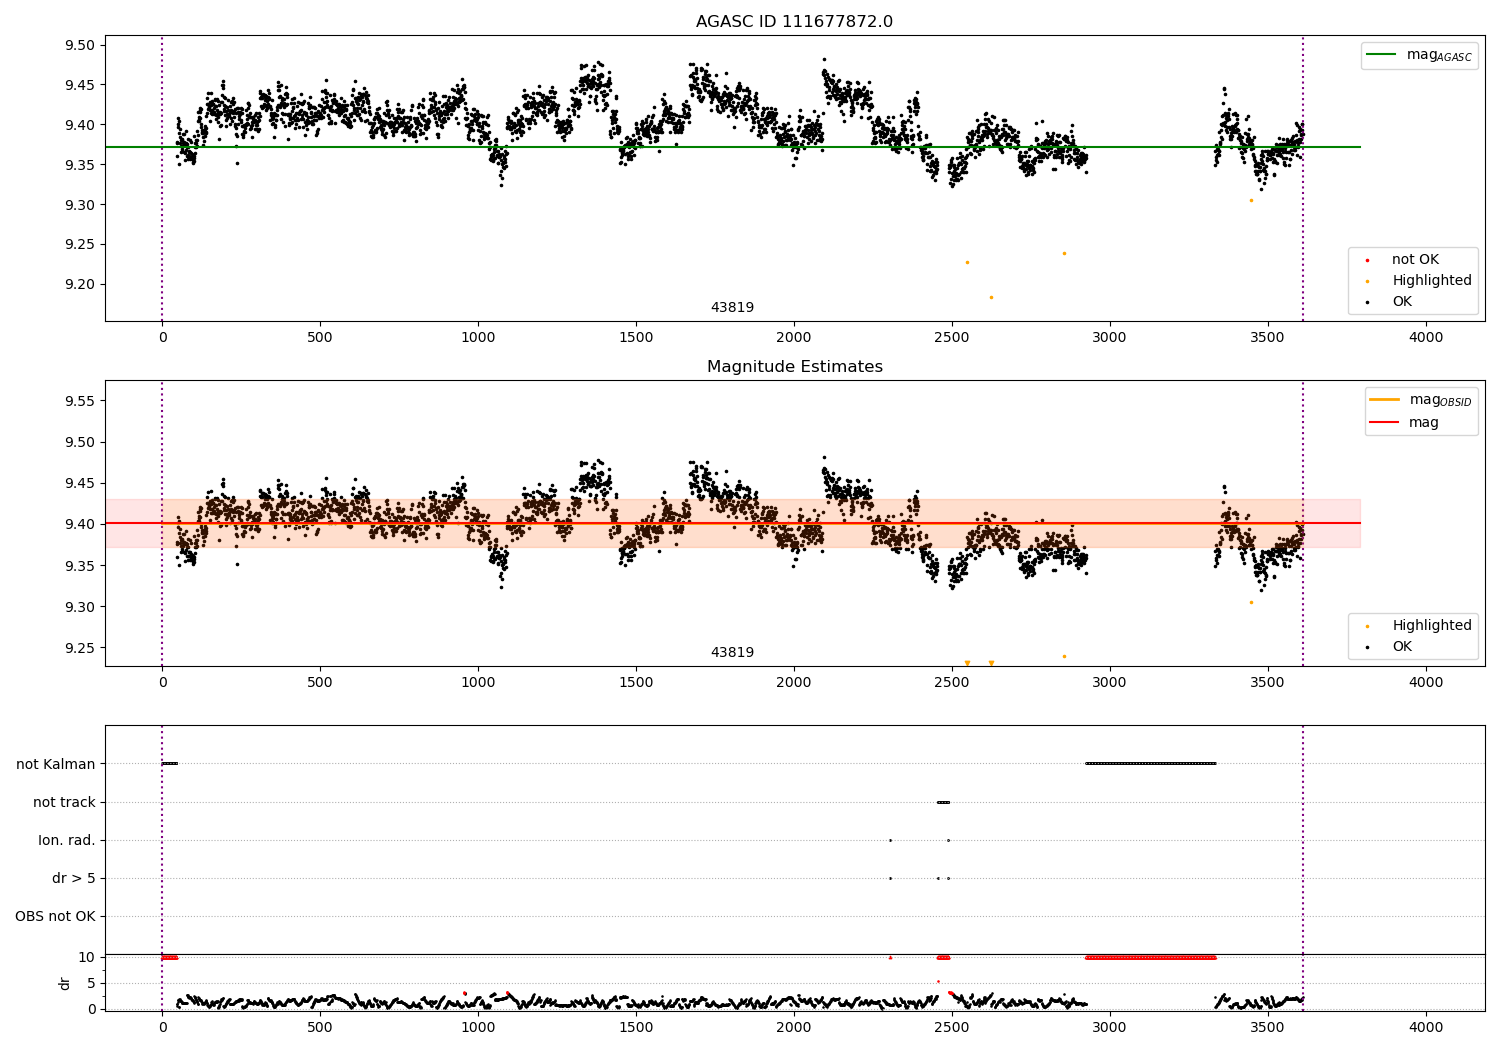
Task: Click the '10' tick on the dr axis
Action: (87, 957)
